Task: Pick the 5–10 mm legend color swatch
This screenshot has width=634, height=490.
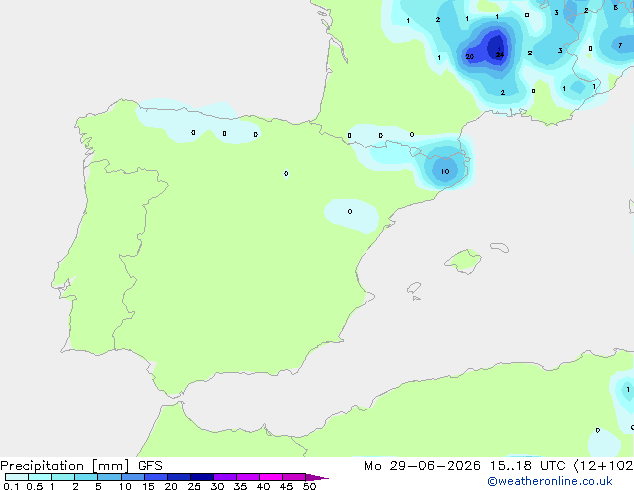Action: (x=109, y=477)
